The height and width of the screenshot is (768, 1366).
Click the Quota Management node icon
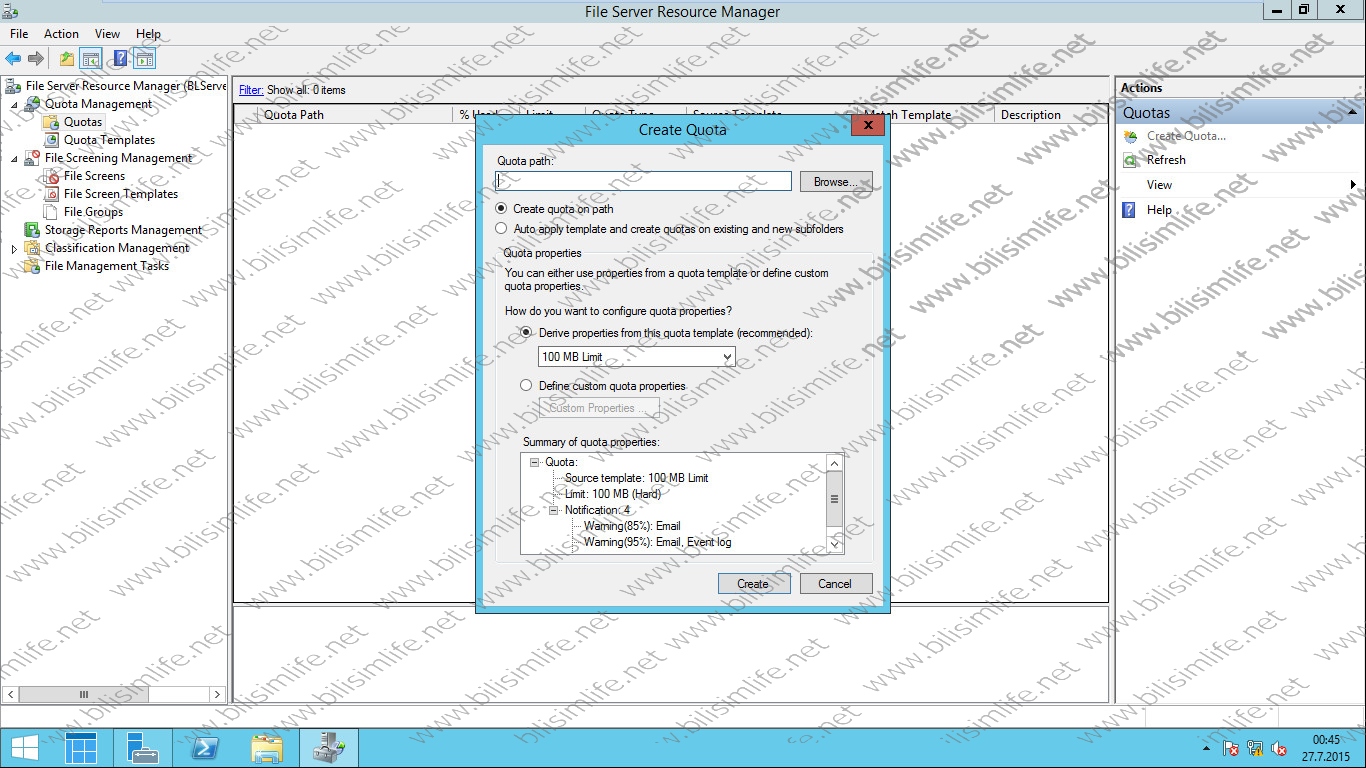pos(33,104)
